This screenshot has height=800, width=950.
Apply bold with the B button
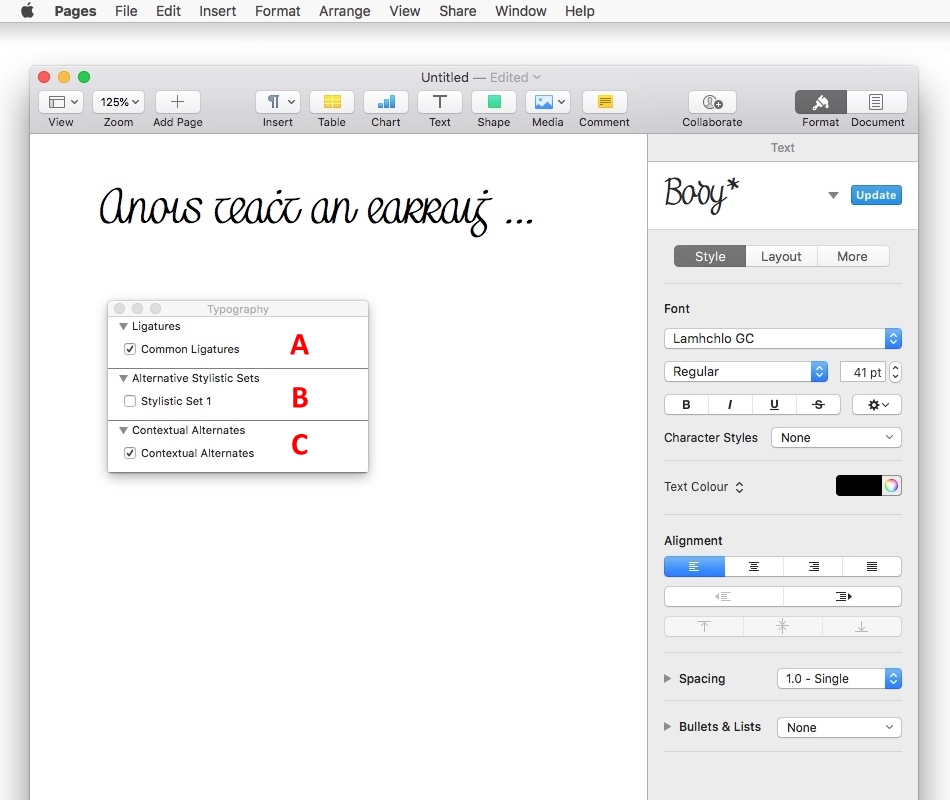coord(686,405)
